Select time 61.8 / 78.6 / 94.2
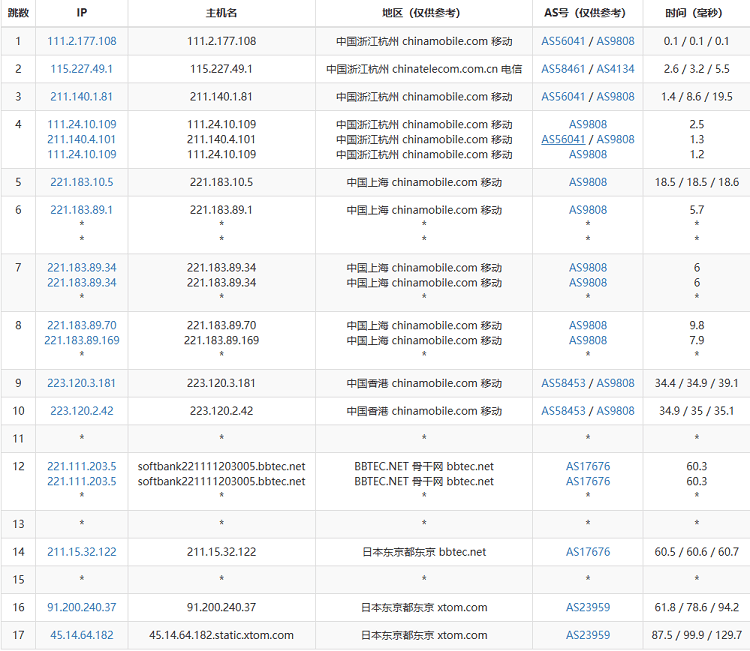This screenshot has height=651, width=750. [696, 607]
